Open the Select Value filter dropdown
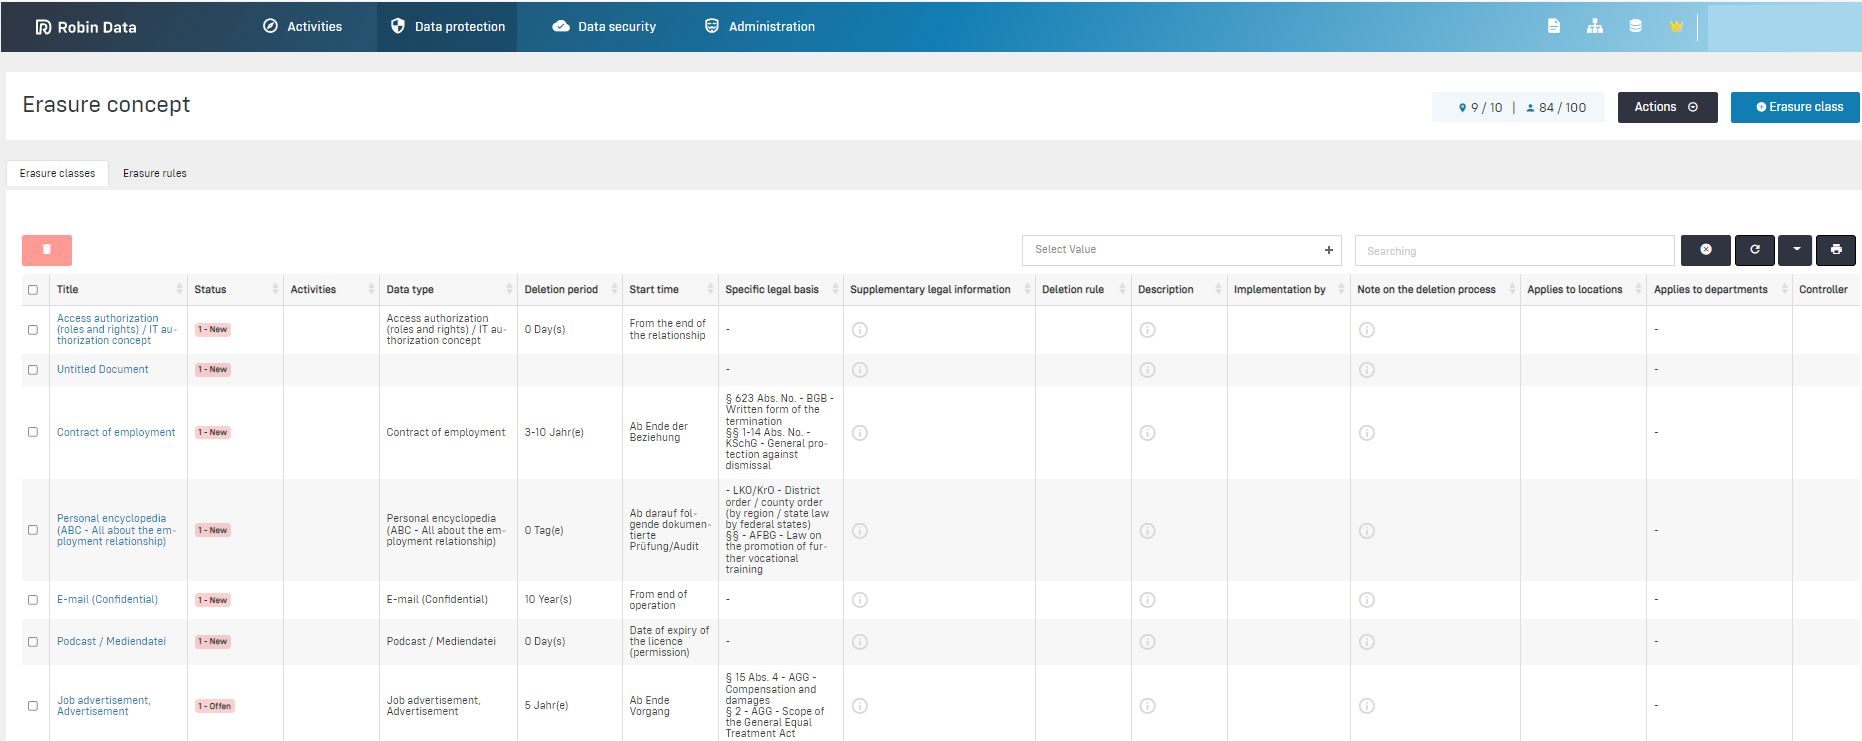The width and height of the screenshot is (1862, 741). tap(1181, 250)
